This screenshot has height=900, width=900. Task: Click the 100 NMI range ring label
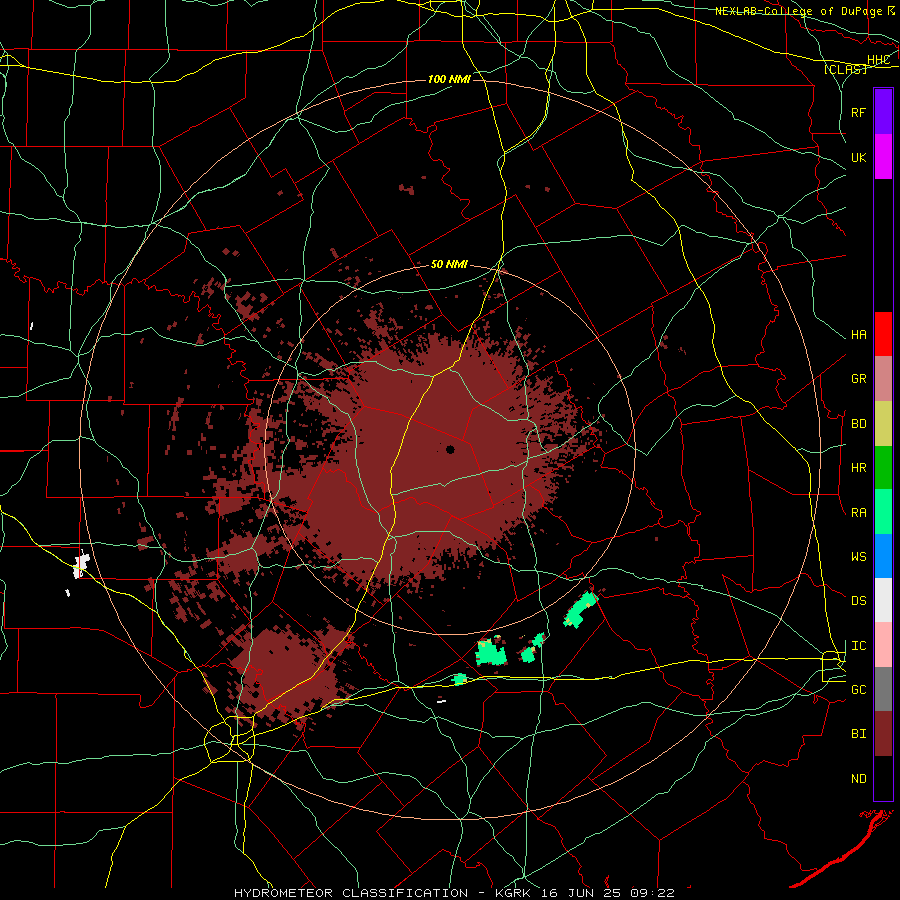449,79
